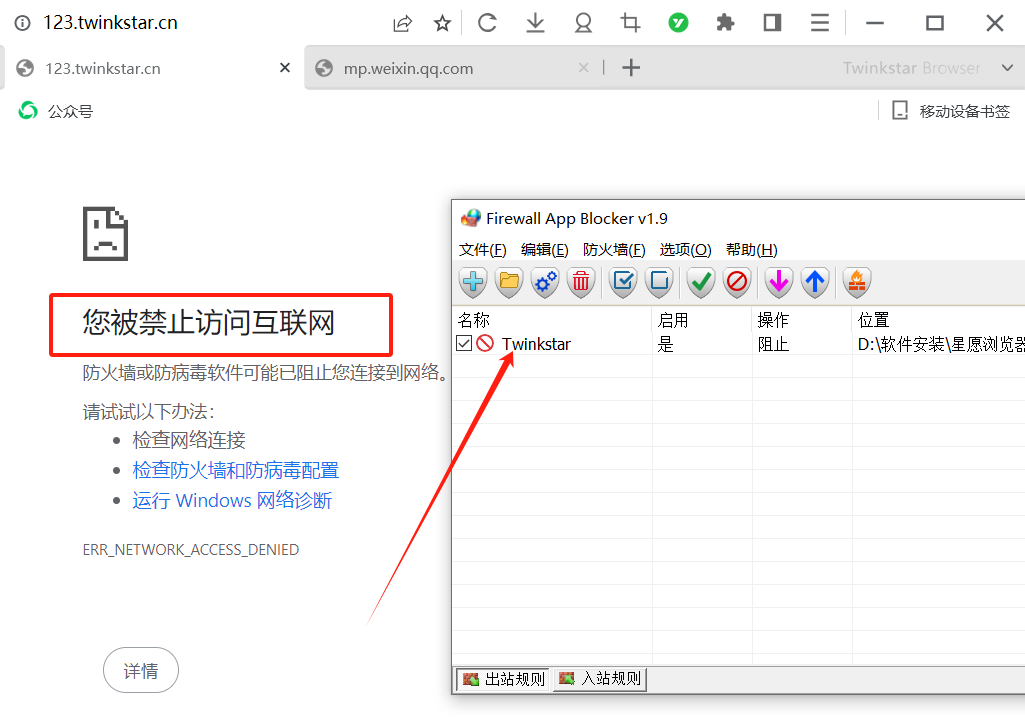Select the 出站规则 tab
Viewport: 1025px width, 720px height.
tap(503, 679)
